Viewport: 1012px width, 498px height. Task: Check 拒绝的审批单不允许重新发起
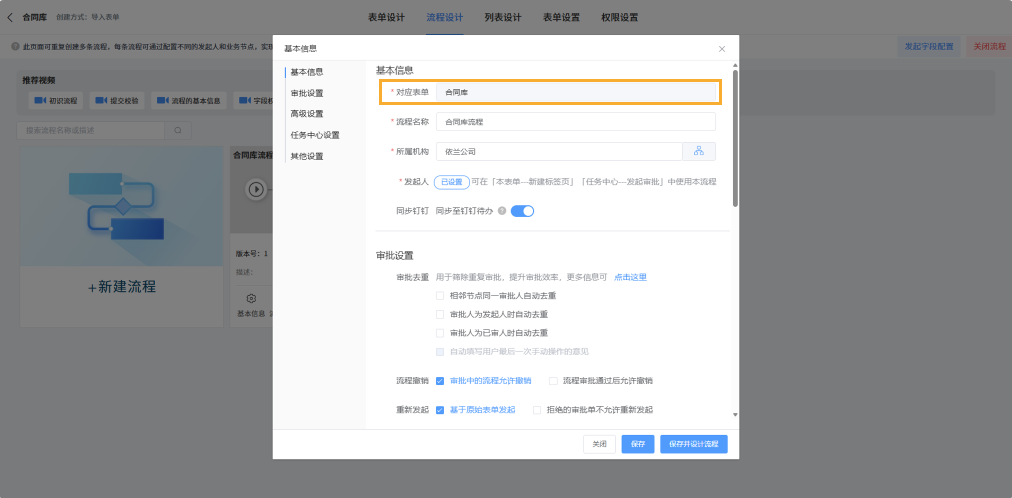pos(537,410)
